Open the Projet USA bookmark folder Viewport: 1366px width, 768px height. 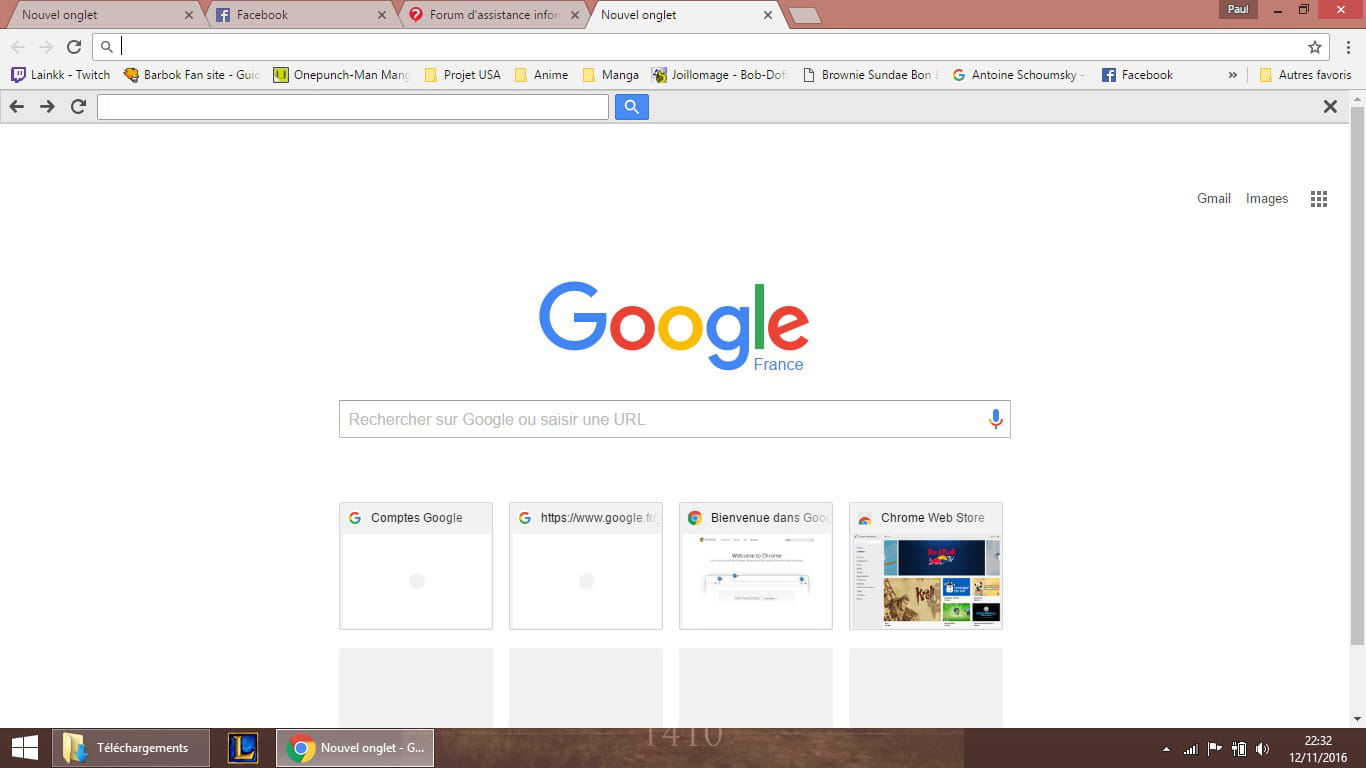pyautogui.click(x=462, y=75)
